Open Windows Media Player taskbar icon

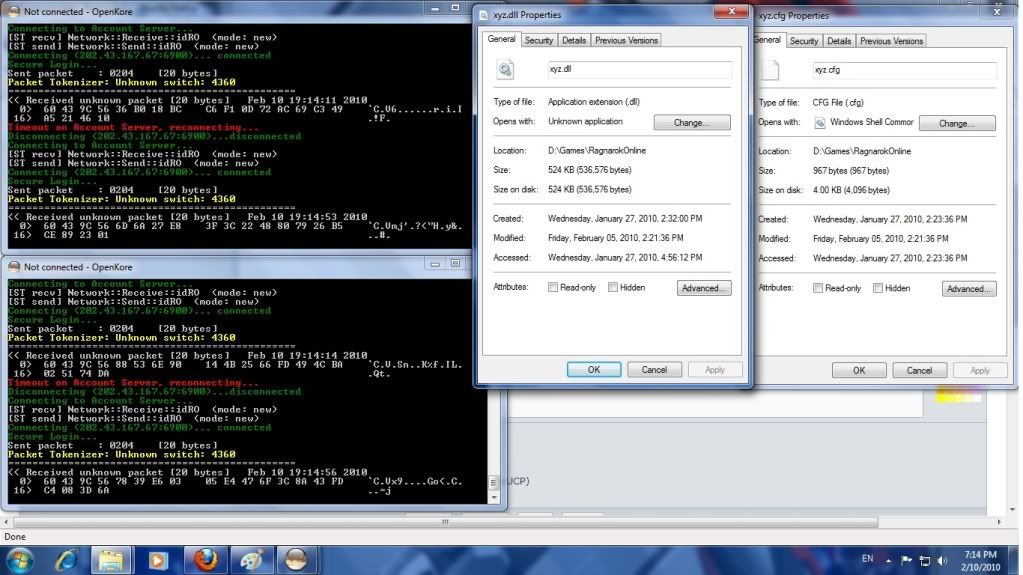coord(157,560)
